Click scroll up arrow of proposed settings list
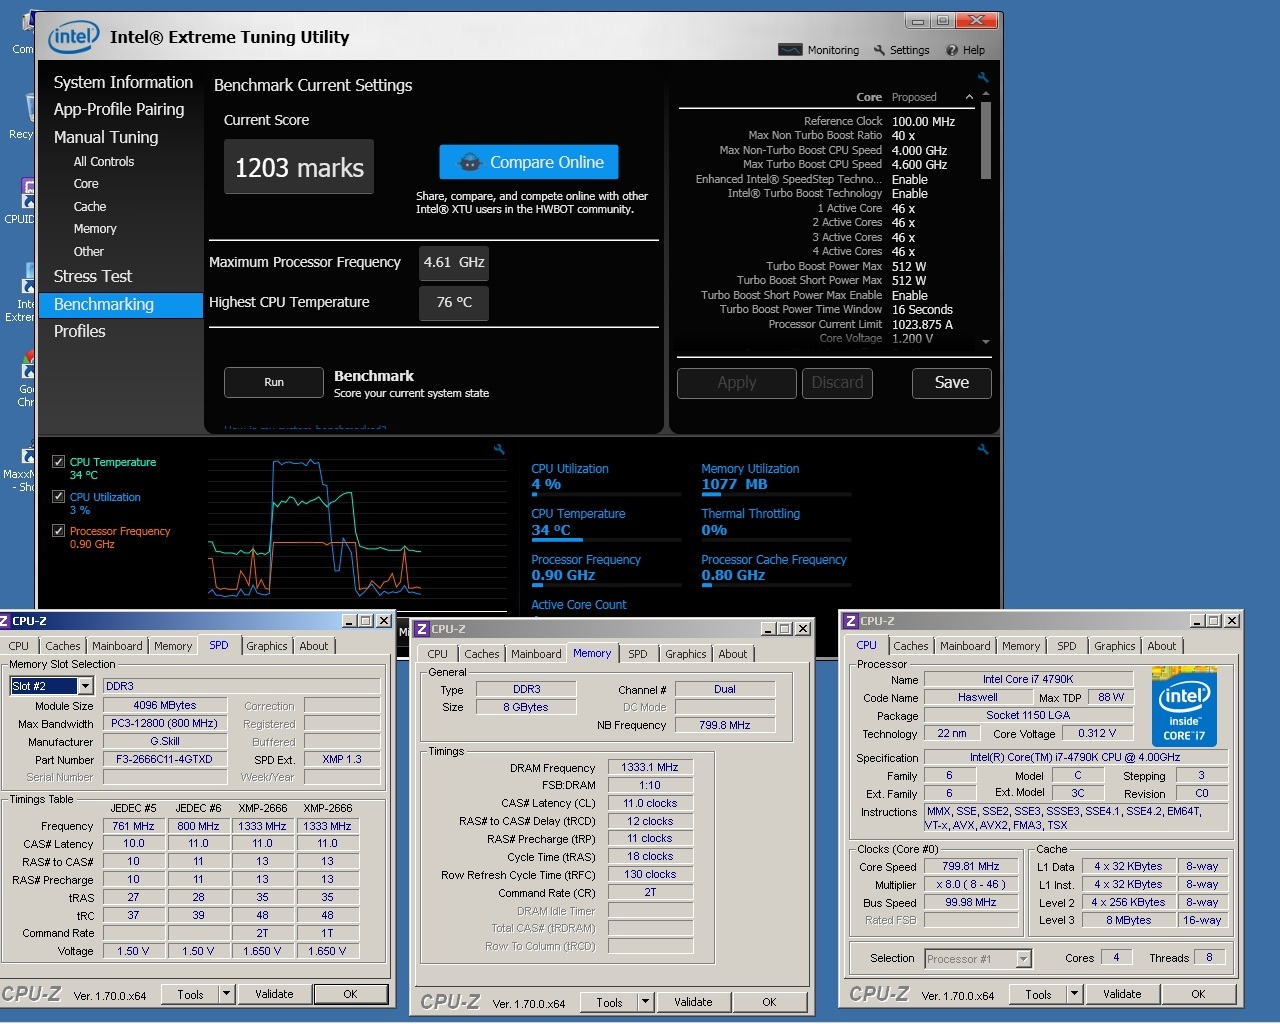 (986, 93)
